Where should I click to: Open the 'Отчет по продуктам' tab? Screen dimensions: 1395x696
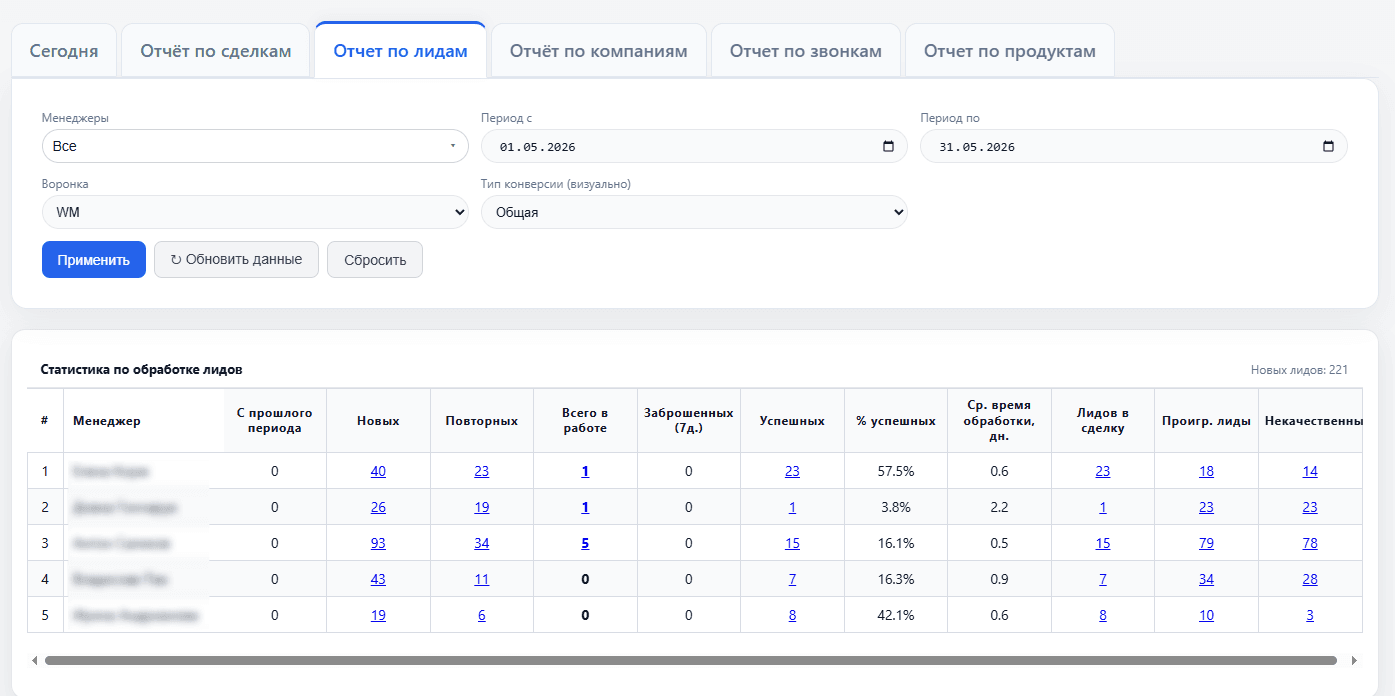tap(1010, 51)
